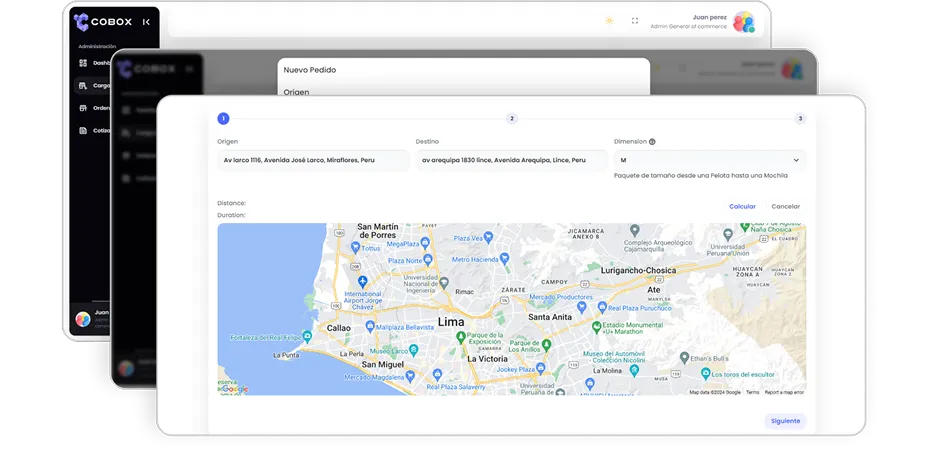Viewport: 944px width, 452px height.
Task: Click the Lima city label on map
Action: click(451, 322)
